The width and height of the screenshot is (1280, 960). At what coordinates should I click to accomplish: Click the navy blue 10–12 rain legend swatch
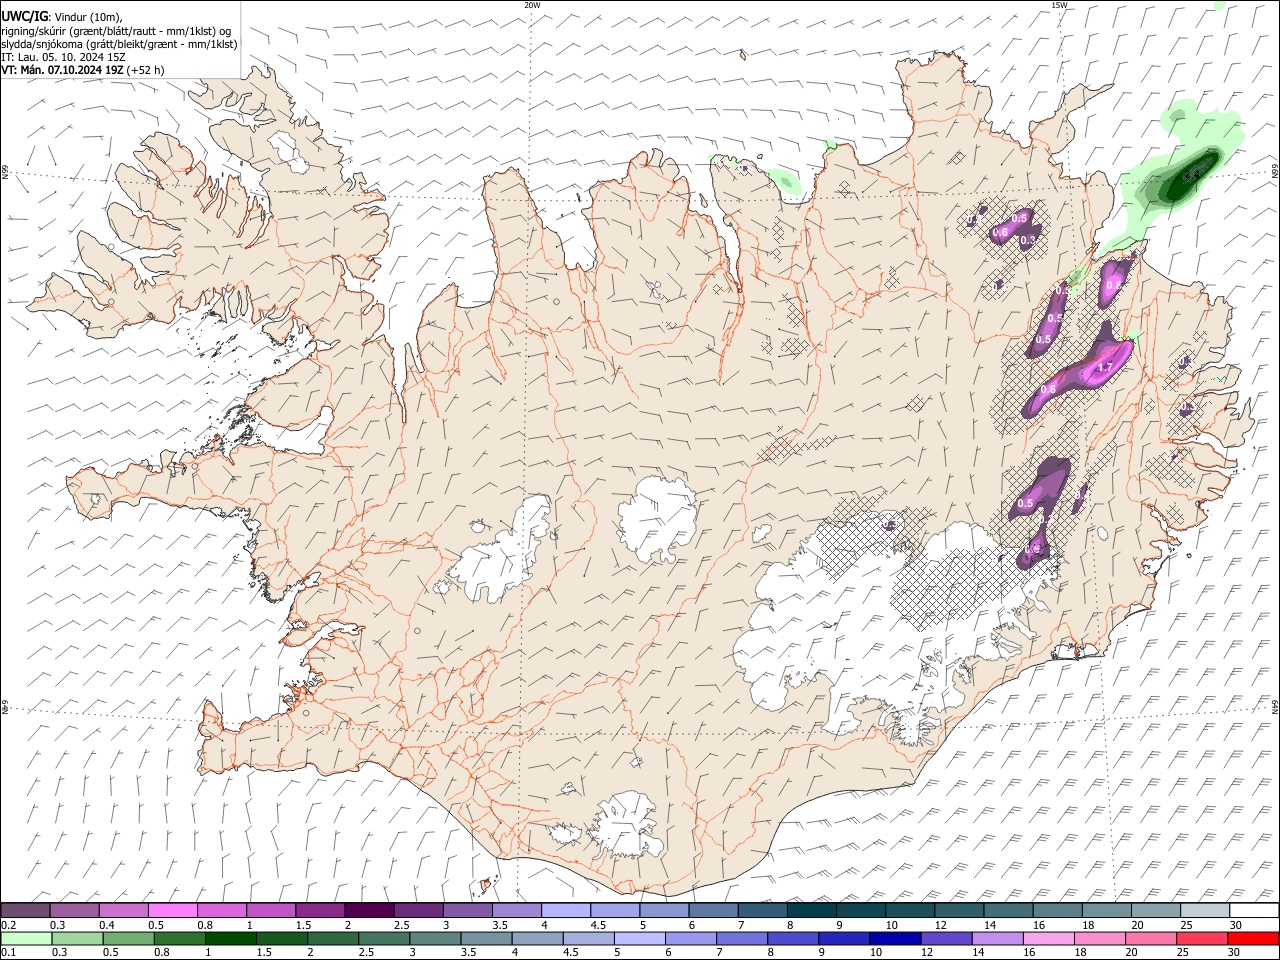click(x=895, y=939)
